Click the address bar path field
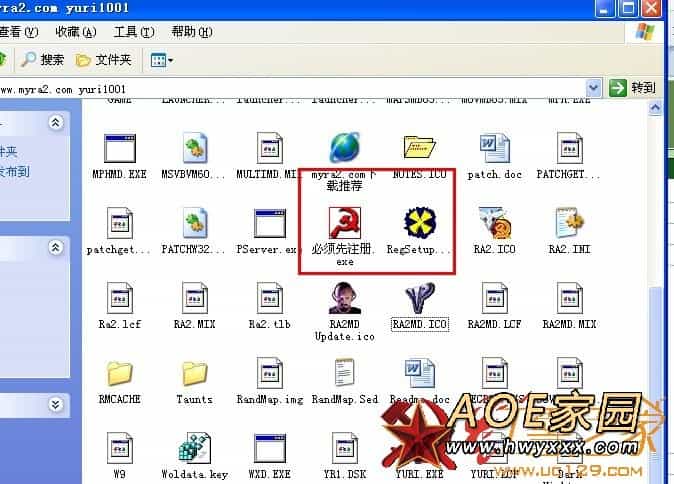The height and width of the screenshot is (484, 674). tap(292, 89)
